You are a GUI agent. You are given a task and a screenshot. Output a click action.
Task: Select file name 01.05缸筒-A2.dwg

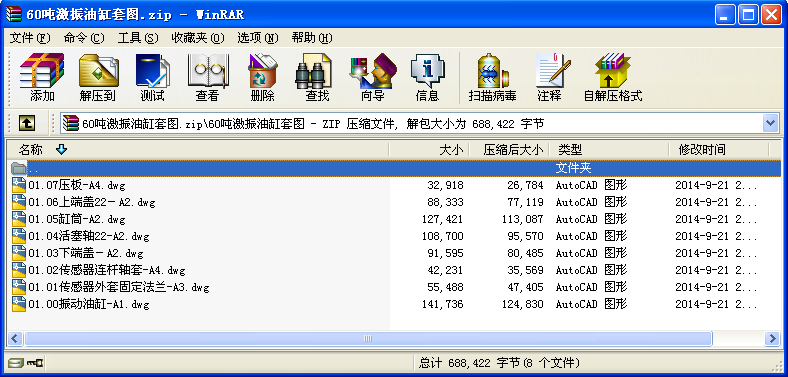point(76,219)
